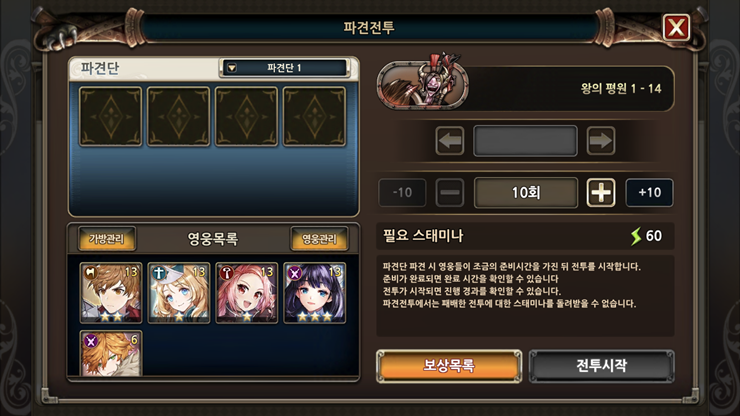The width and height of the screenshot is (740, 416).
Task: Click the 전투시작 battle start button
Action: point(601,366)
